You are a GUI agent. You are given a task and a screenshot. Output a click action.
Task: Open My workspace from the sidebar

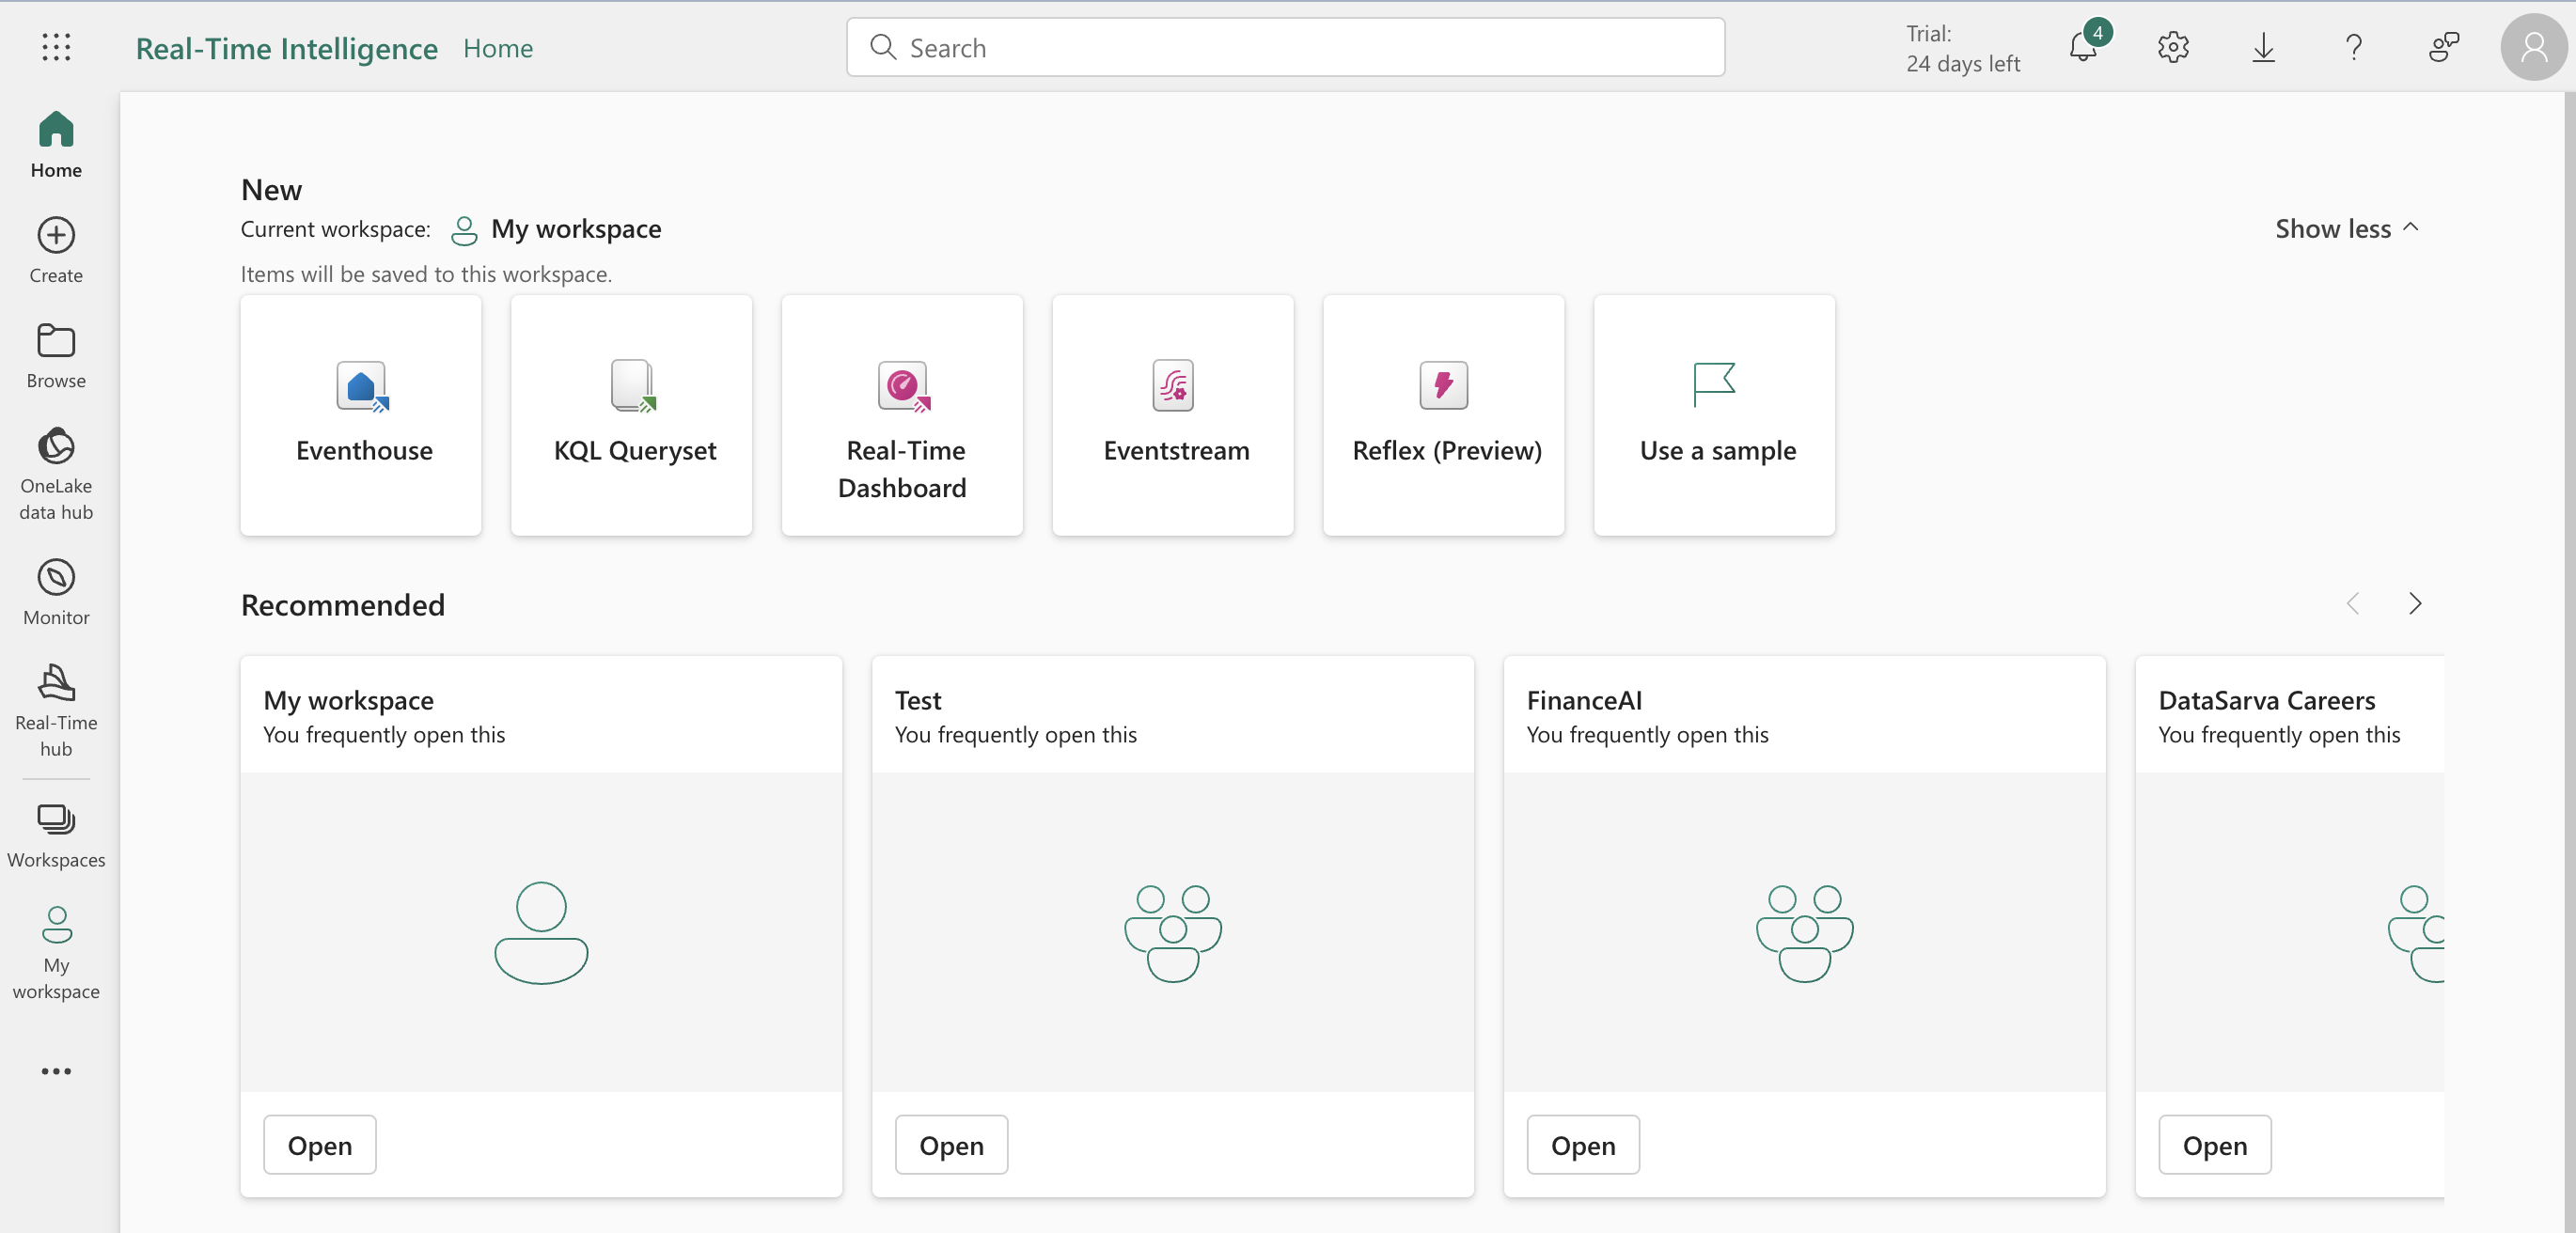[56, 954]
